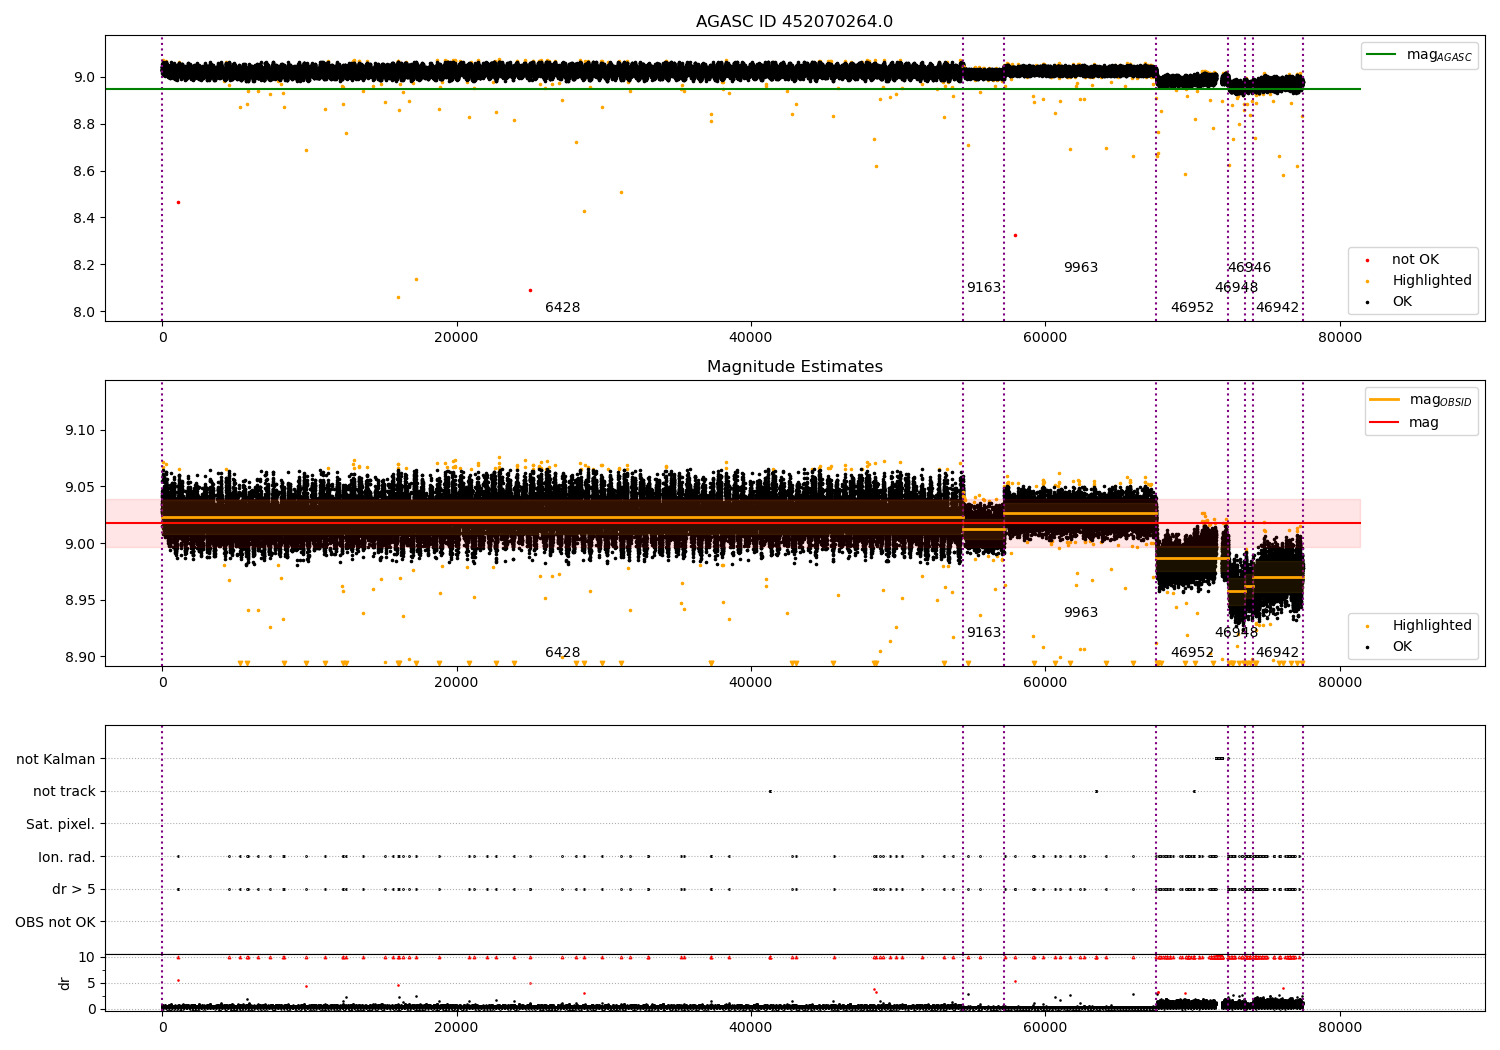Image resolution: width=1500 pixels, height=1050 pixels.
Task: Click the 'not Kalman' row label
Action: pyautogui.click(x=56, y=760)
